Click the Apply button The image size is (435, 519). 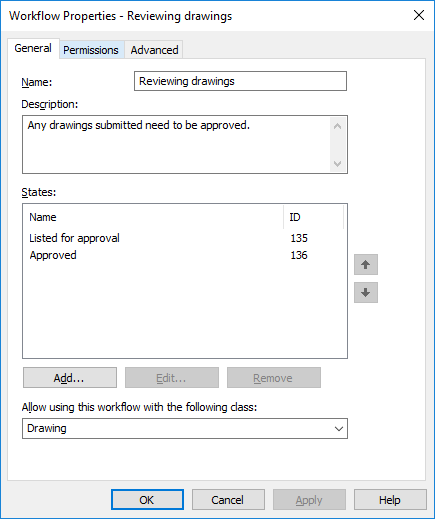(x=309, y=500)
